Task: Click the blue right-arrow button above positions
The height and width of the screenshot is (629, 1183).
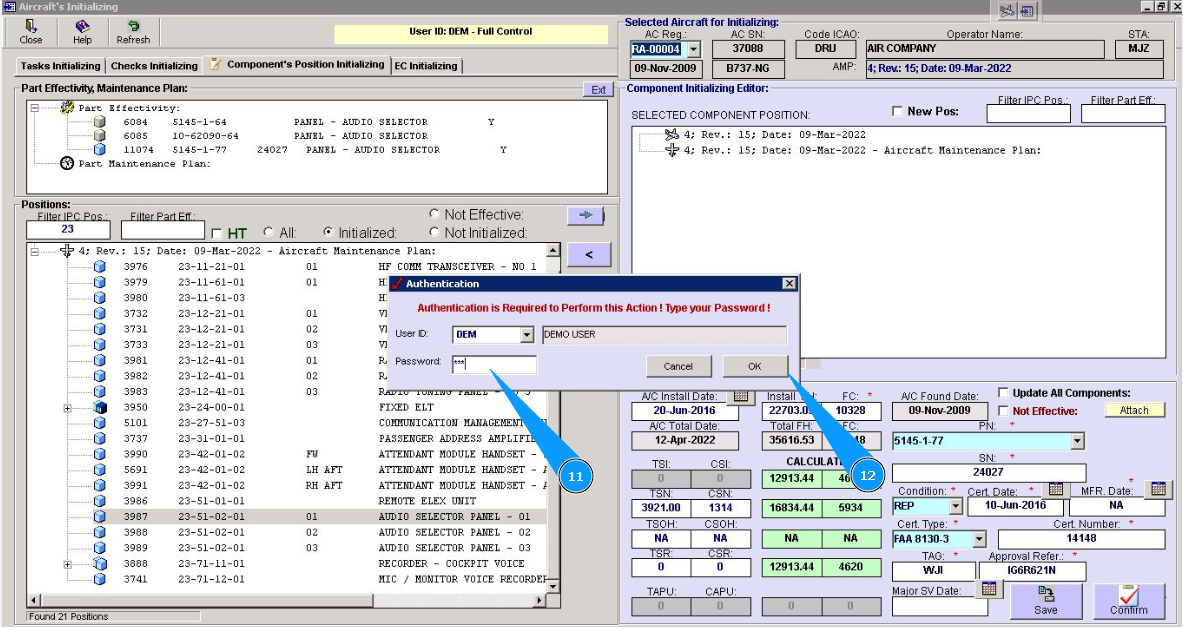Action: click(585, 215)
